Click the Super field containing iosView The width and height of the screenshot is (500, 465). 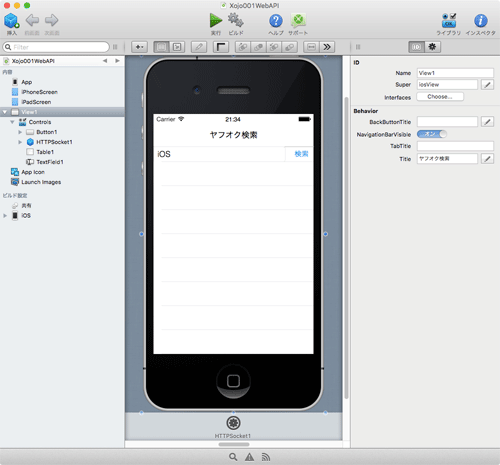click(447, 85)
